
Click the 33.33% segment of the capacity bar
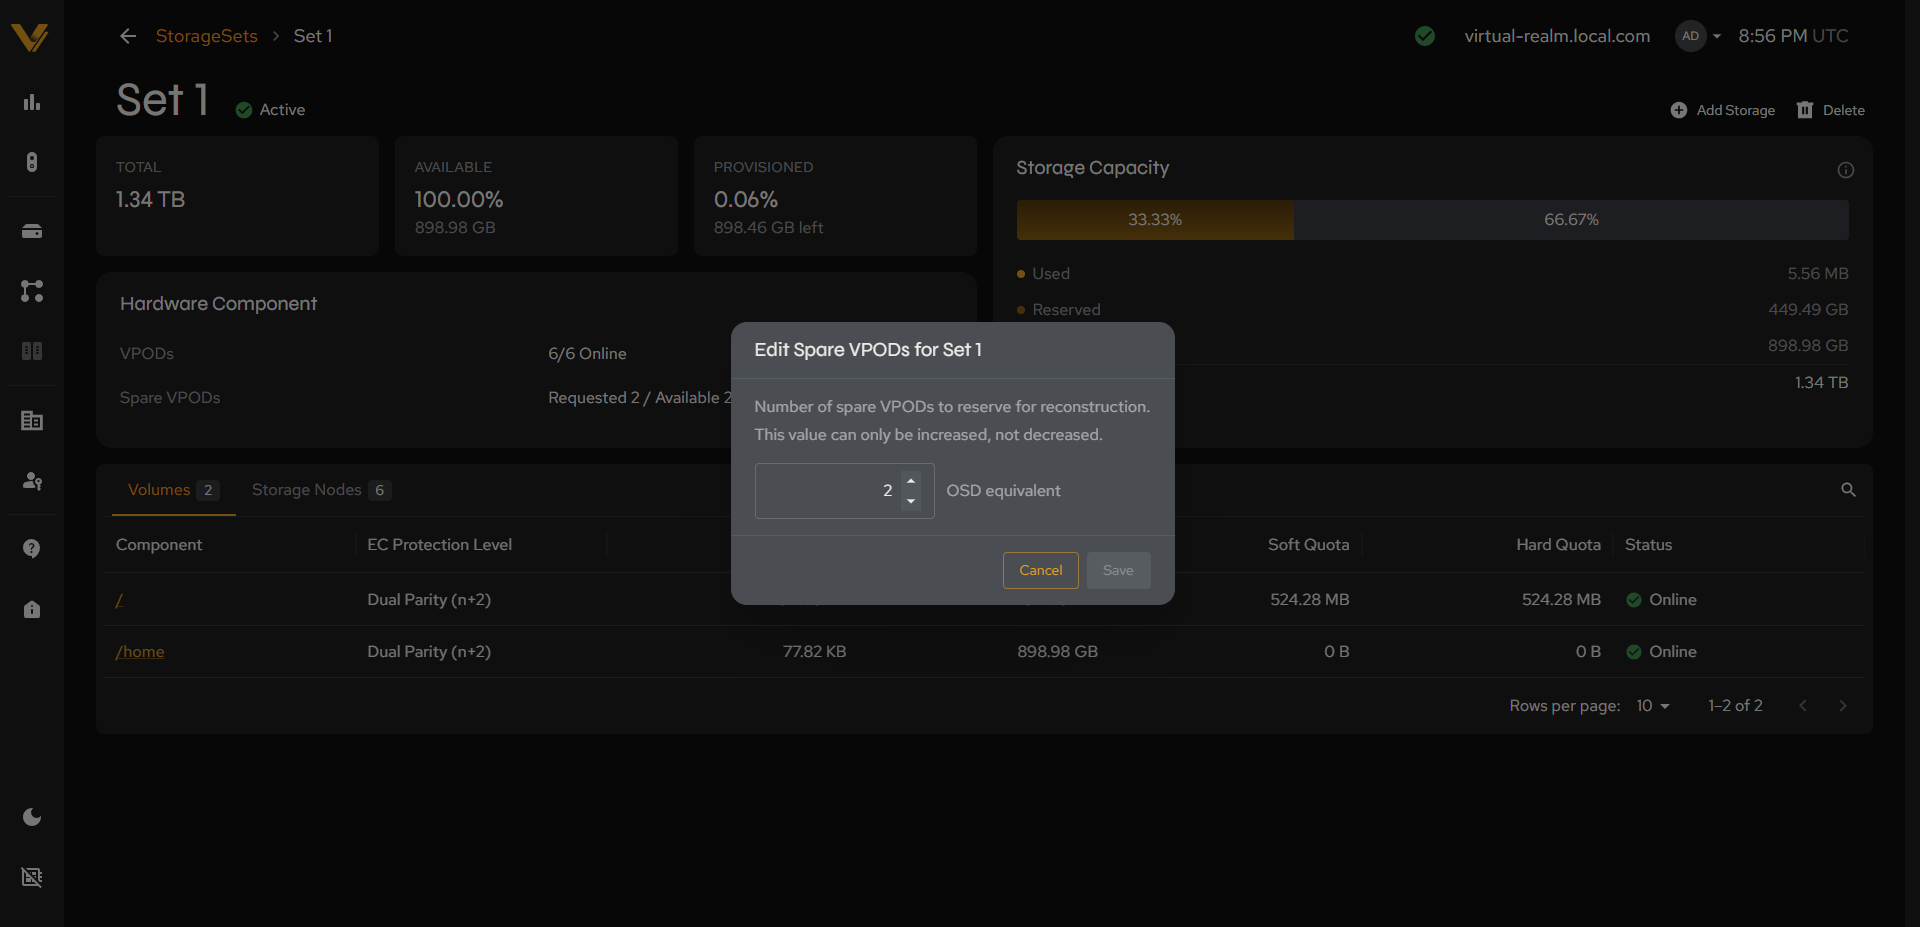(1155, 220)
